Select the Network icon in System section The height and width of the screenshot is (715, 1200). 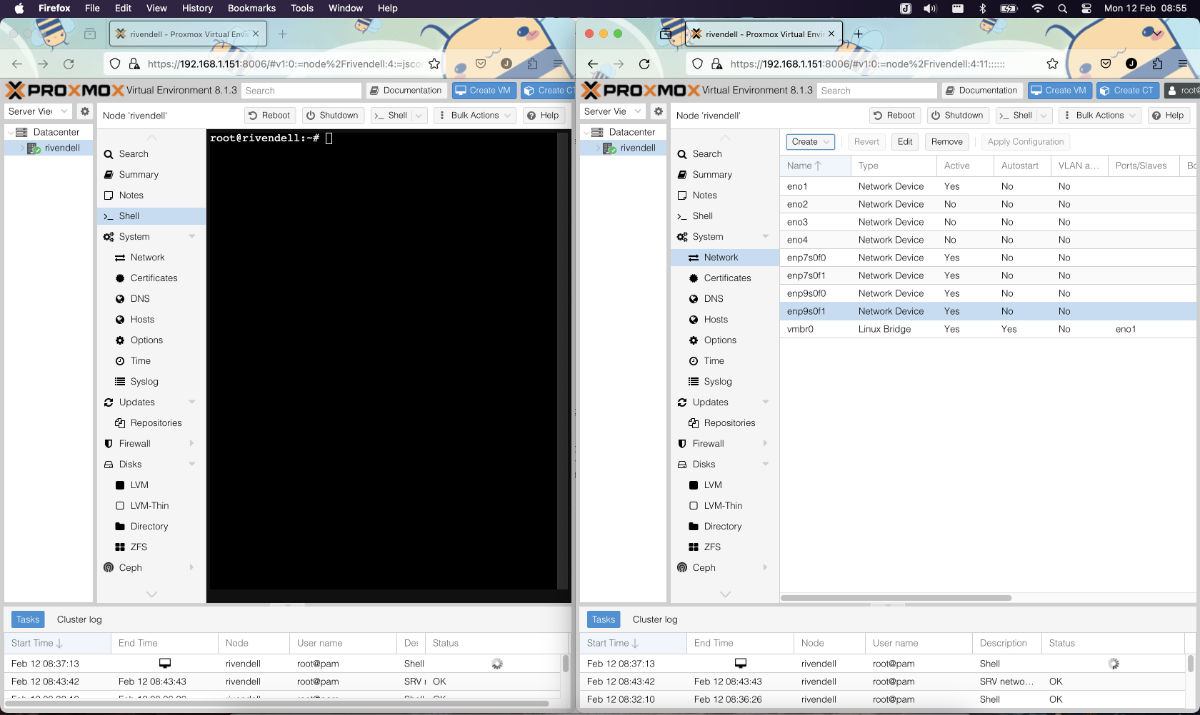(x=691, y=257)
